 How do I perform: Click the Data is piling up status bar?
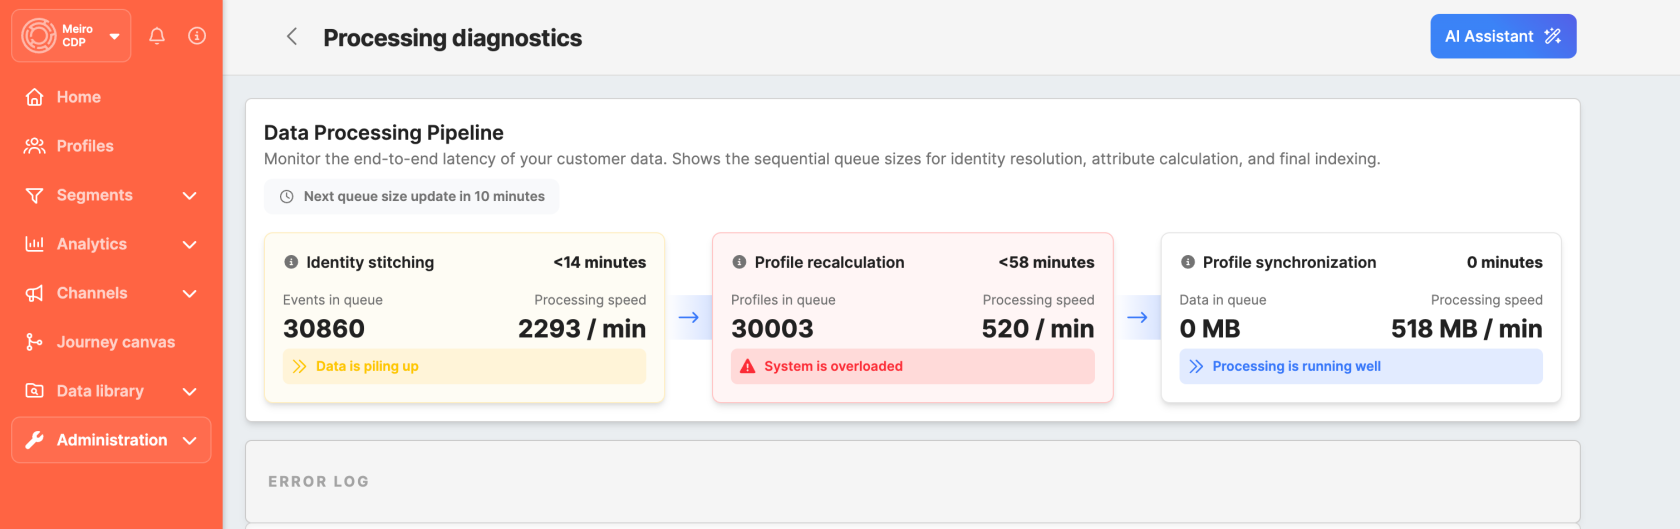pyautogui.click(x=464, y=367)
